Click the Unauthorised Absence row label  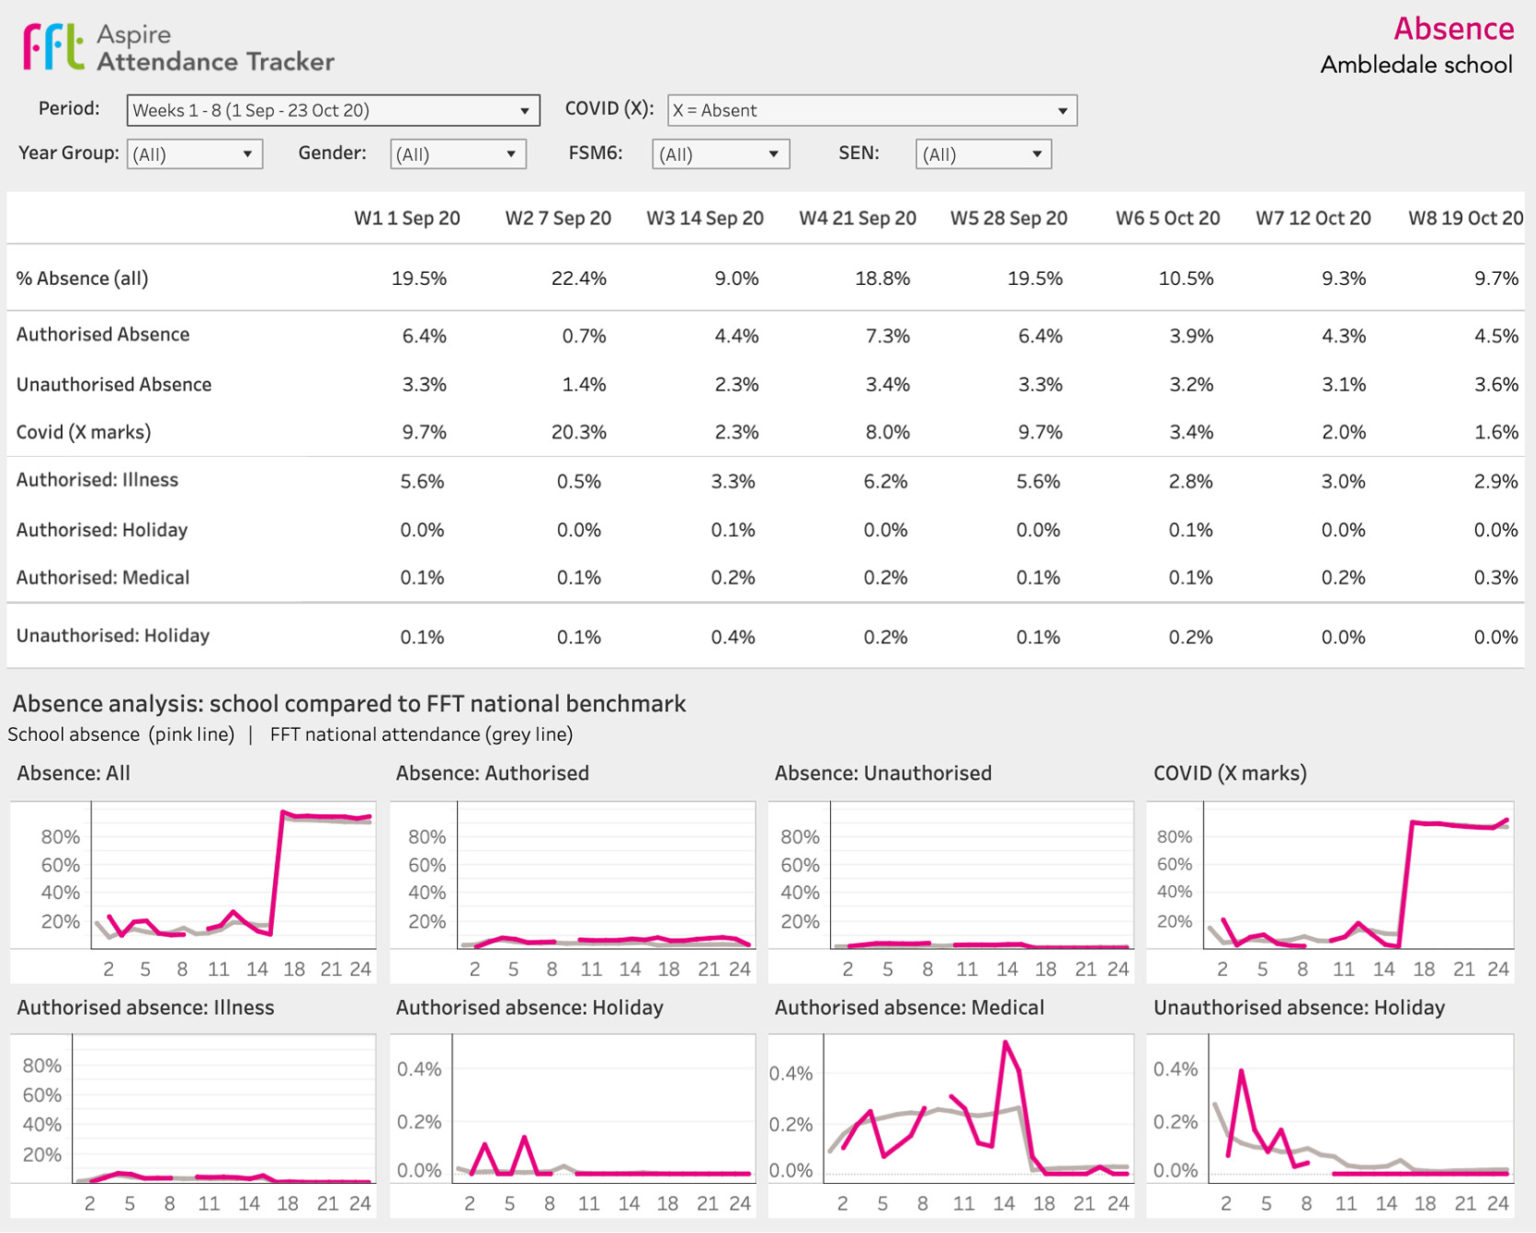pos(114,384)
